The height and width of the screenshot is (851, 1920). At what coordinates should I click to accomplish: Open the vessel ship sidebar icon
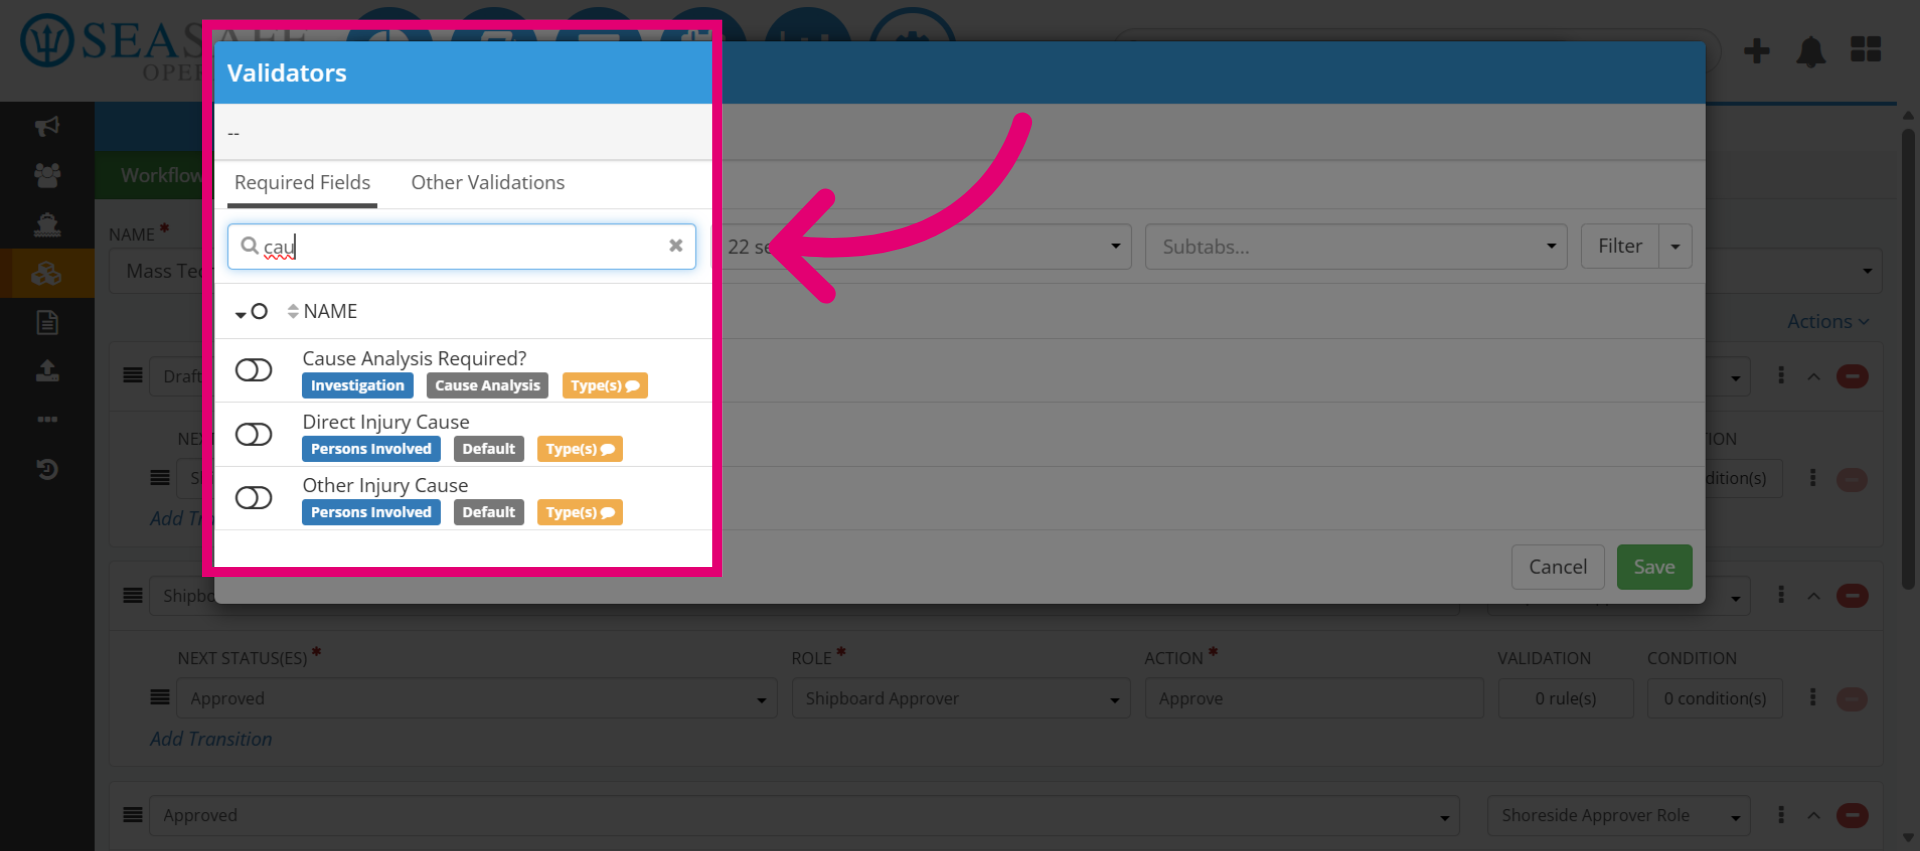47,224
